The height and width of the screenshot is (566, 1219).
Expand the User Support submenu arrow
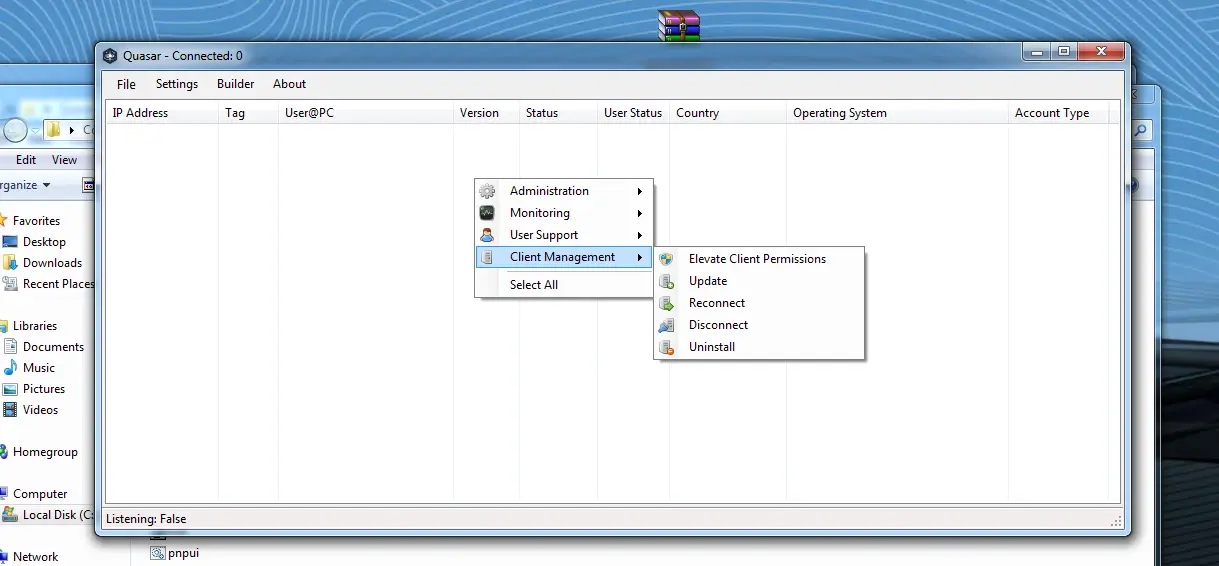point(640,235)
